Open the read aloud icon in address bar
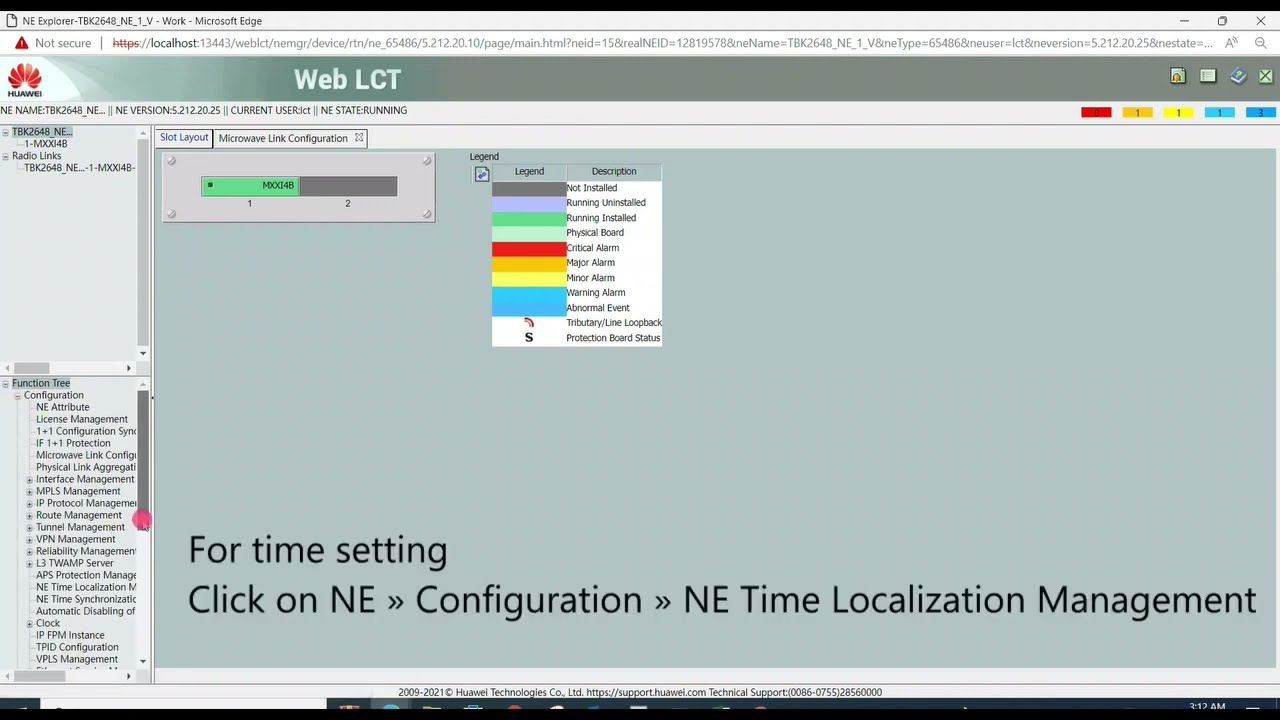 pyautogui.click(x=1231, y=43)
